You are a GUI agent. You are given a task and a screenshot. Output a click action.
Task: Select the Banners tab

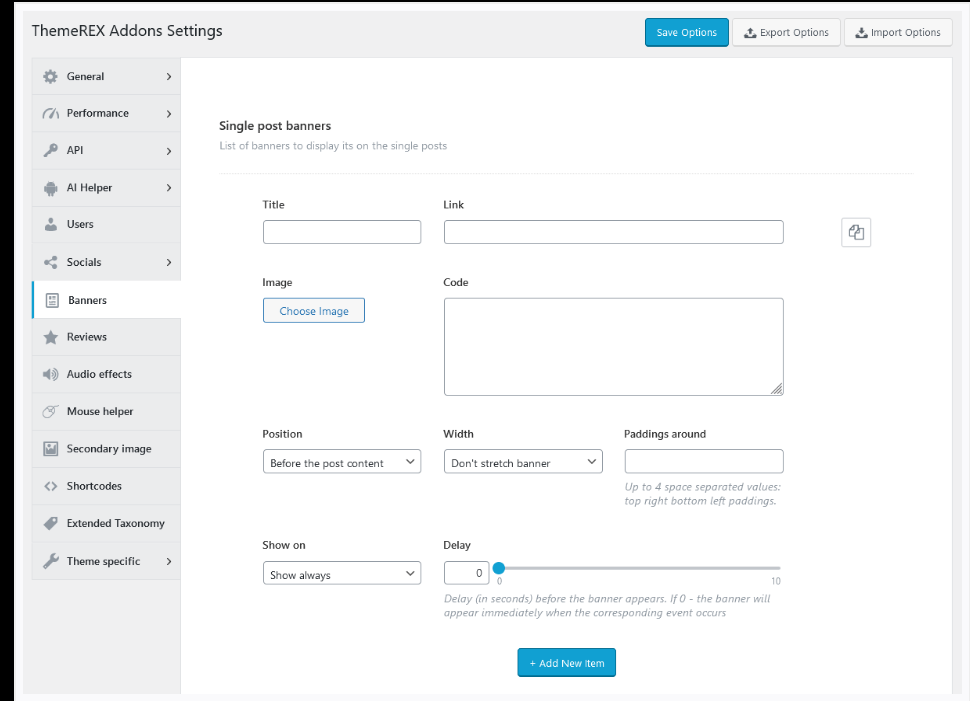tap(106, 300)
